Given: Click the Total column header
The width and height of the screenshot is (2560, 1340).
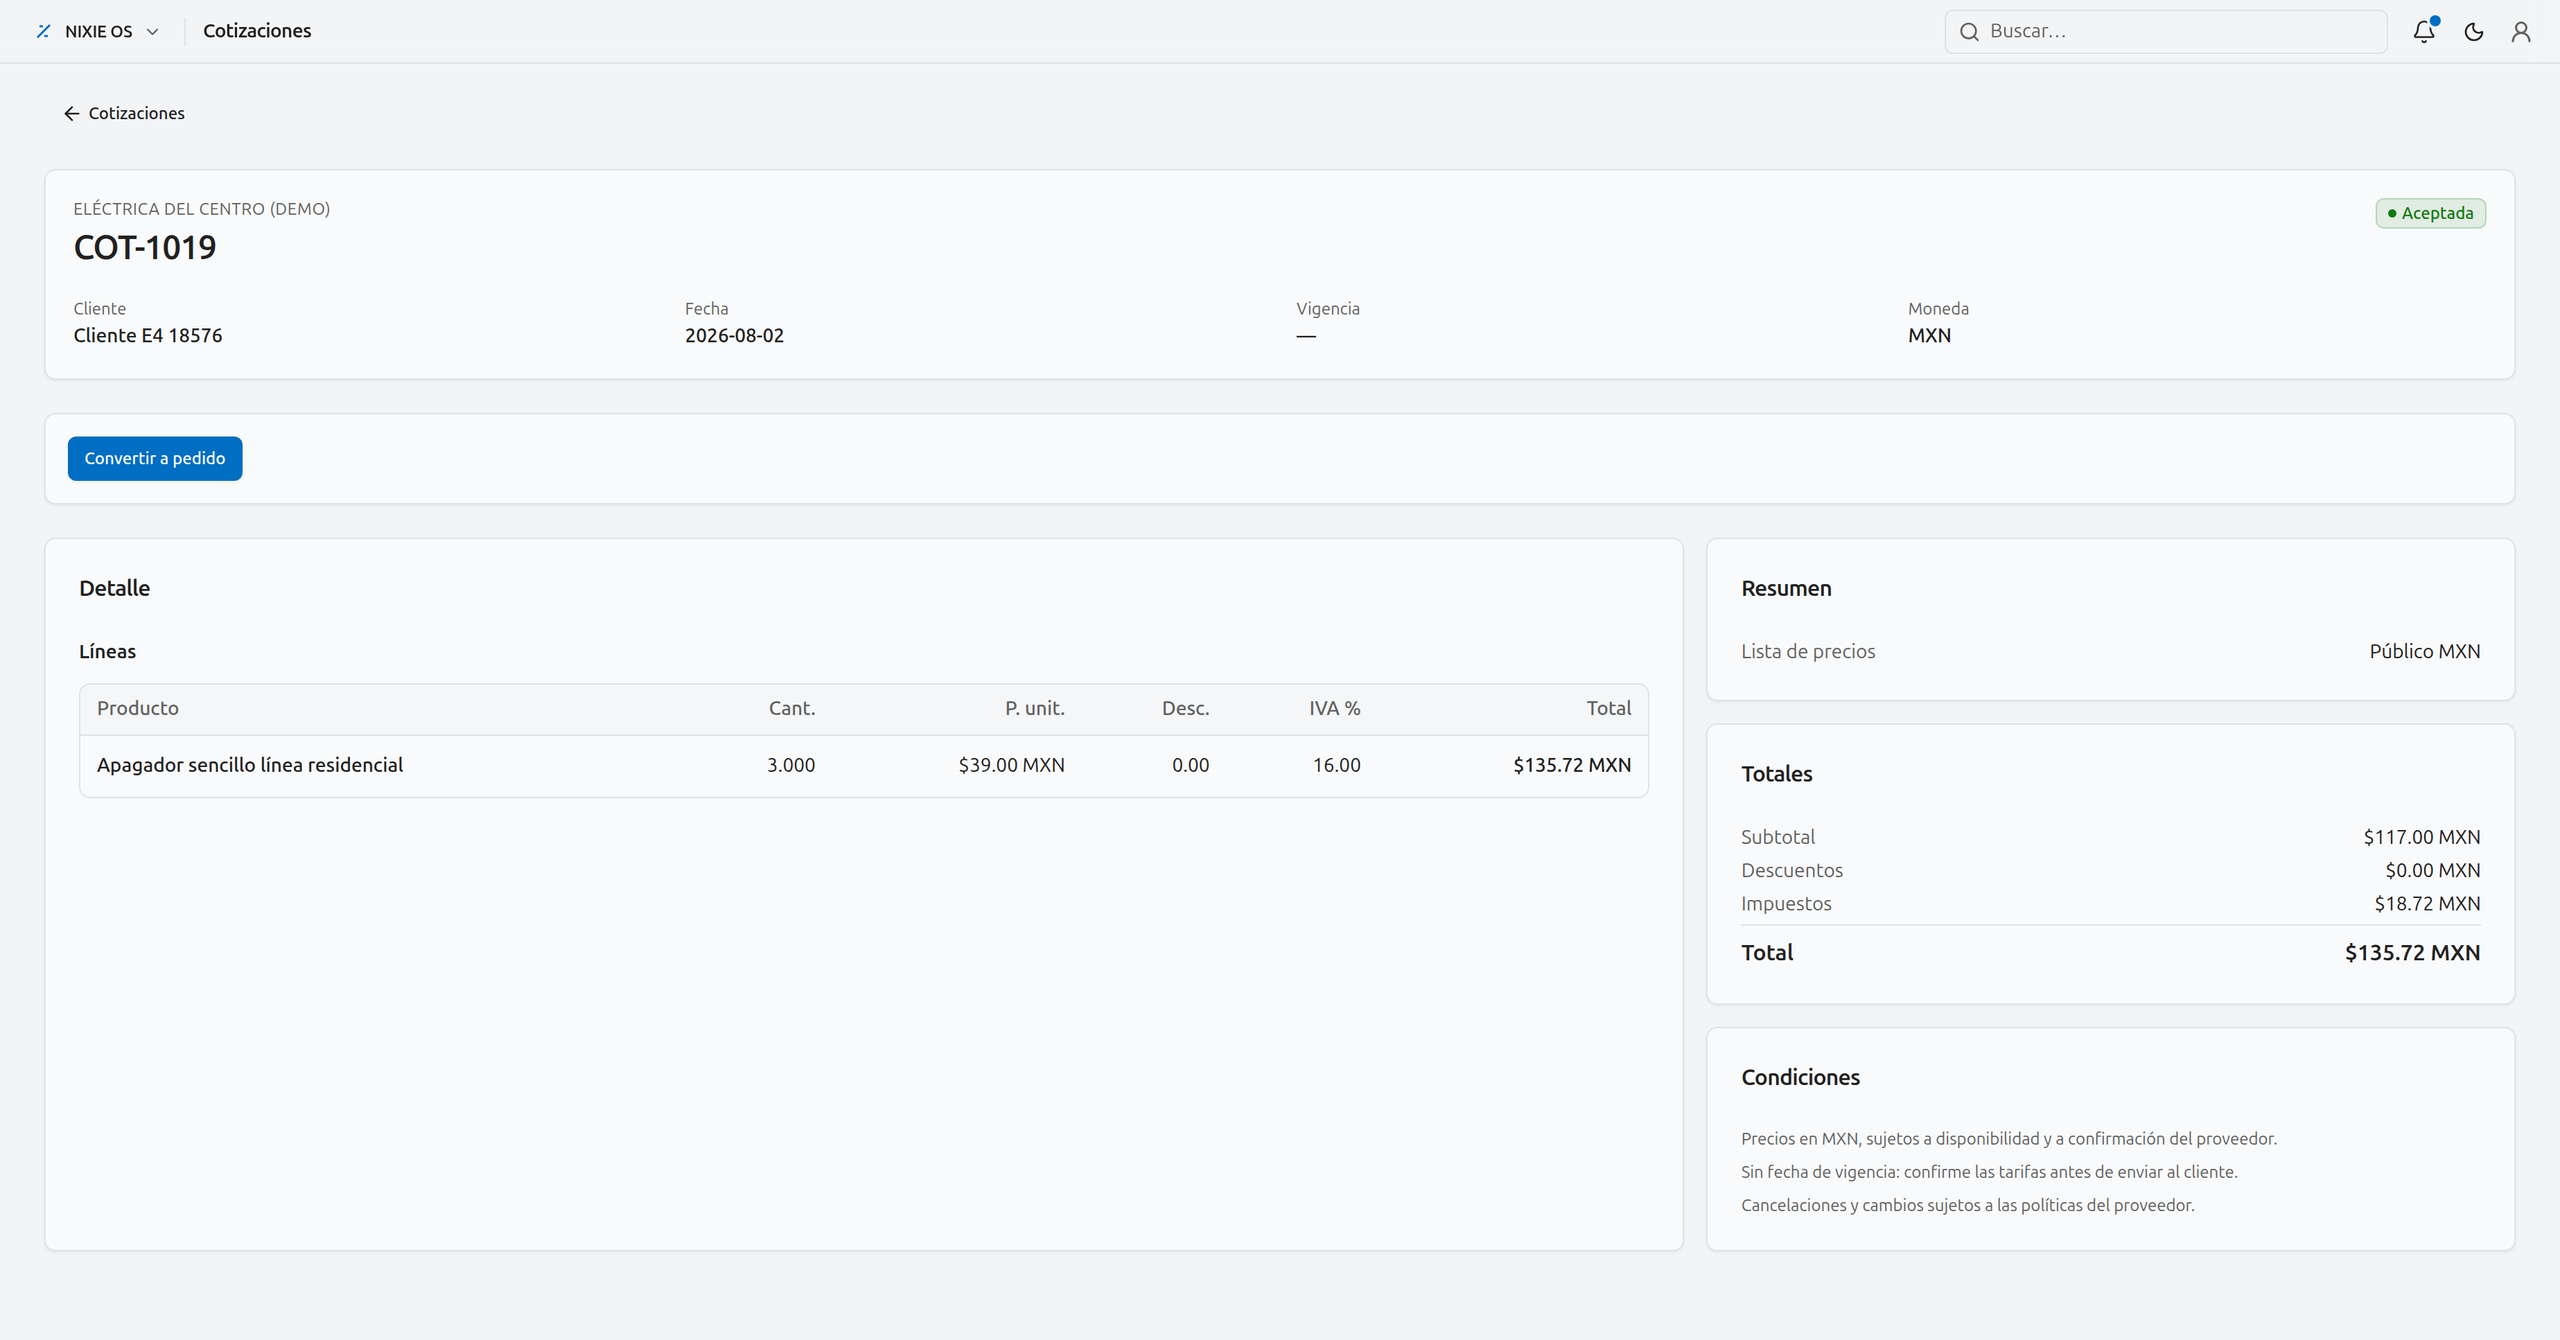Looking at the screenshot, I should 1608,708.
